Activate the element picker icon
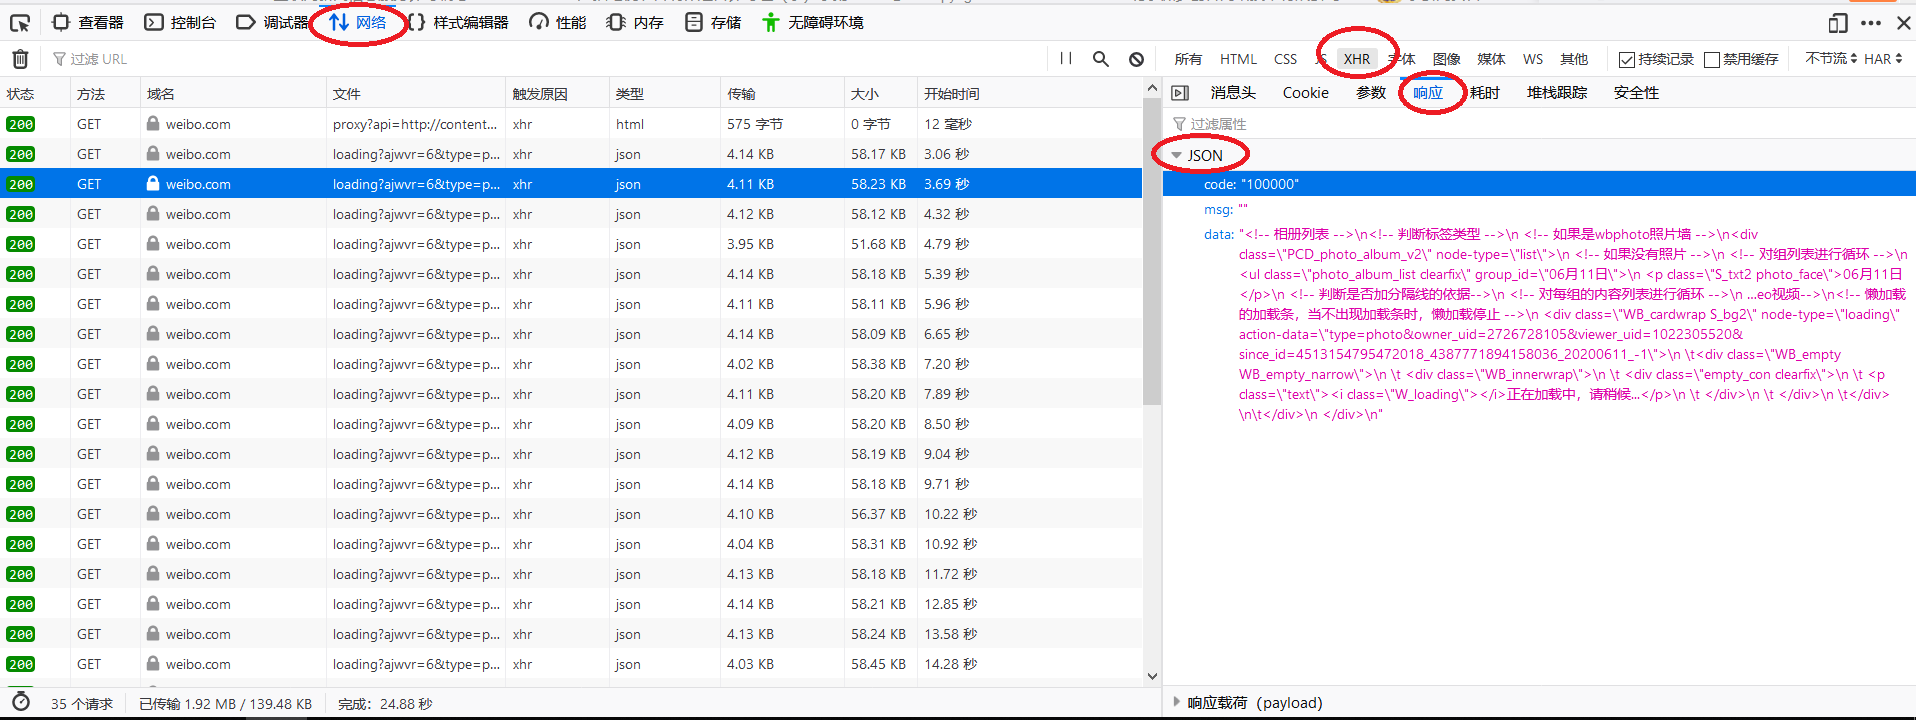This screenshot has height=720, width=1916. pos(20,22)
